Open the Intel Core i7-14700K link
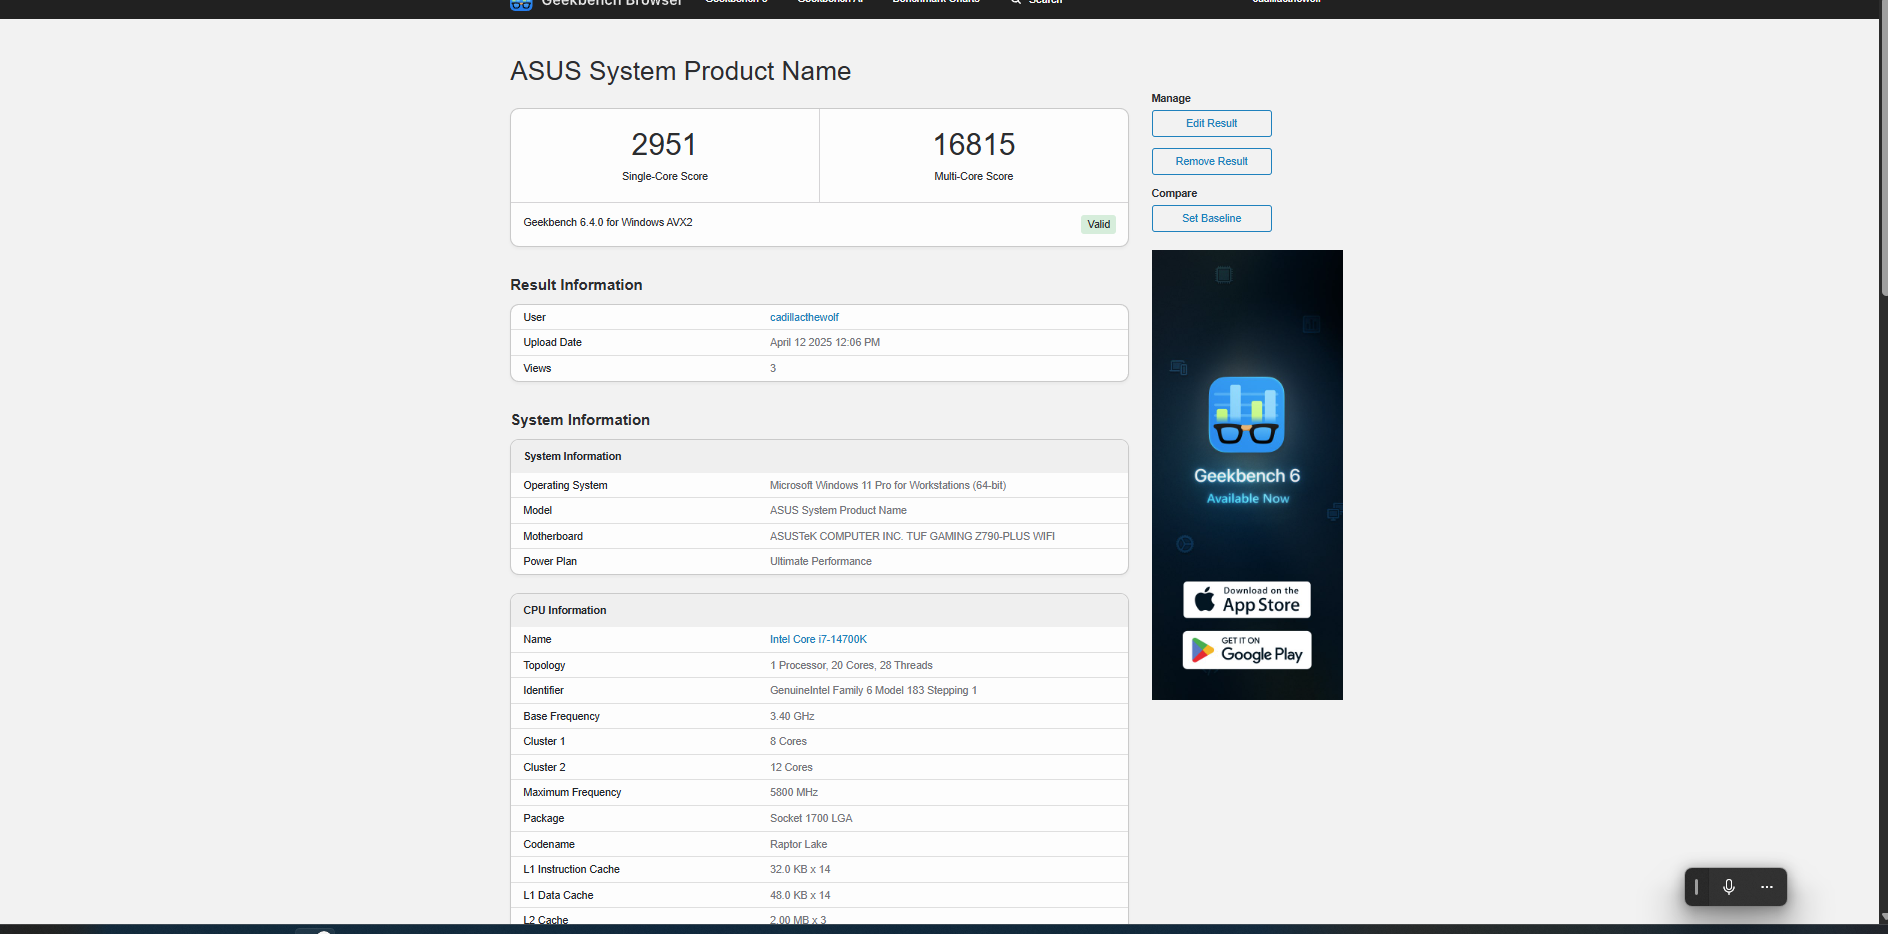This screenshot has width=1888, height=934. (818, 639)
